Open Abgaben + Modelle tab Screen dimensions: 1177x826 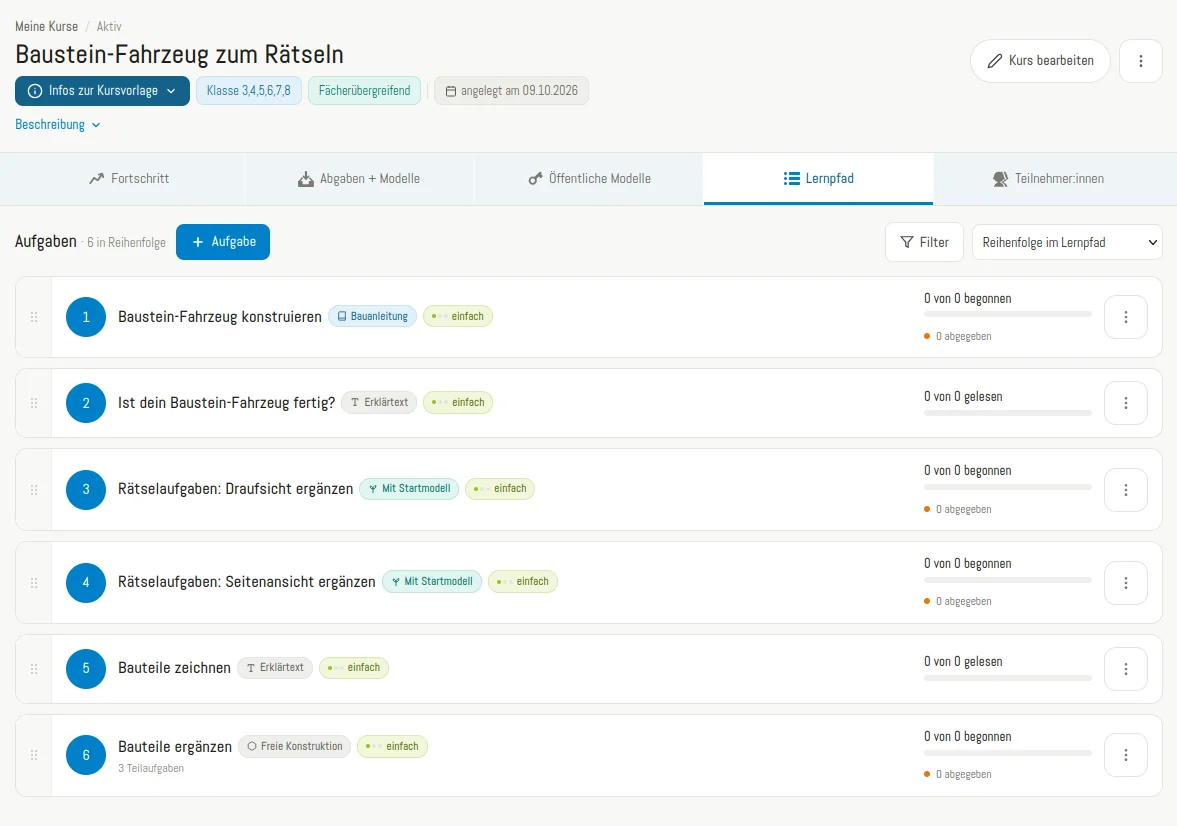(x=359, y=179)
